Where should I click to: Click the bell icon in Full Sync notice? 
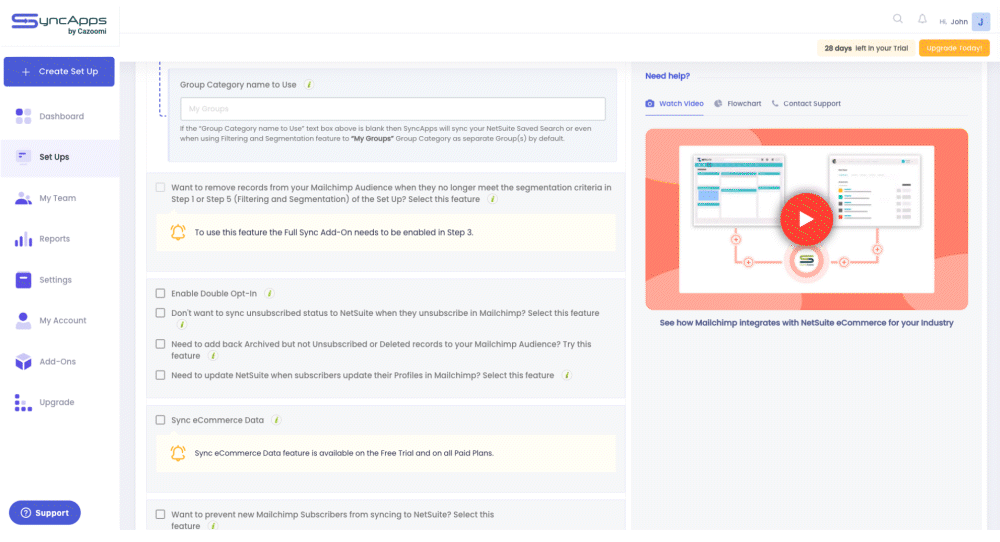click(178, 232)
